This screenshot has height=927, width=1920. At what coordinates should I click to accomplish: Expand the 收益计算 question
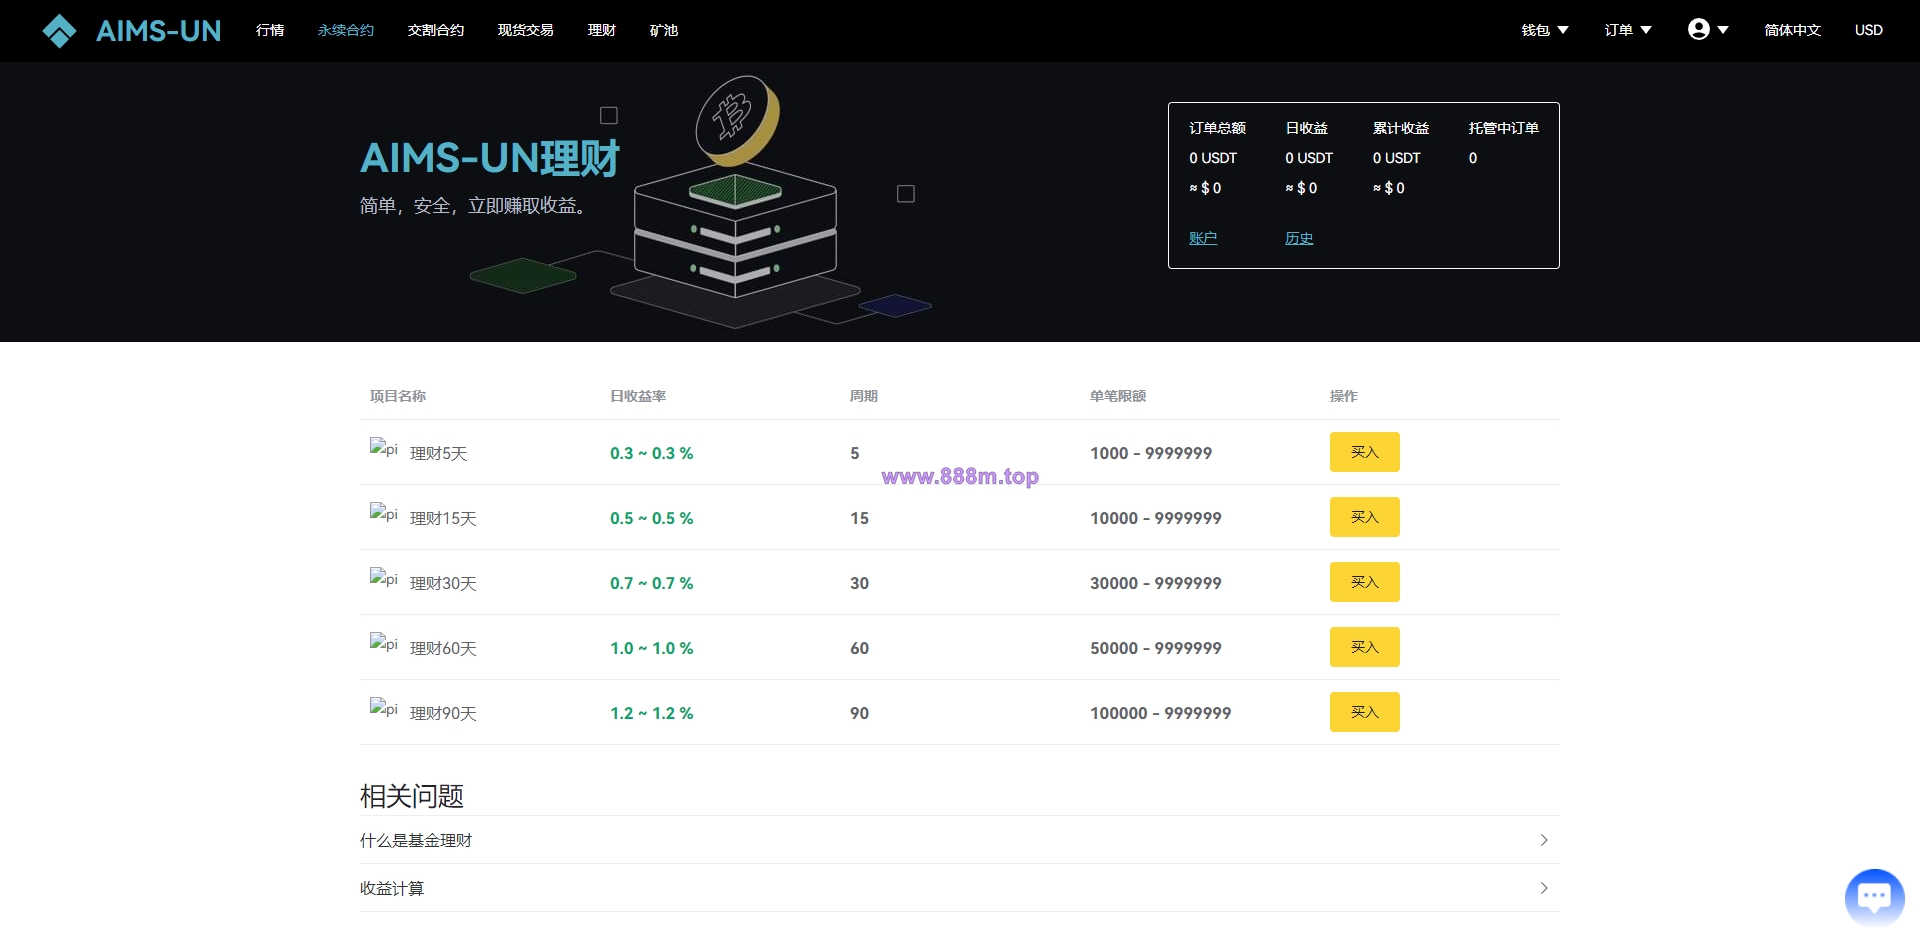(960, 888)
